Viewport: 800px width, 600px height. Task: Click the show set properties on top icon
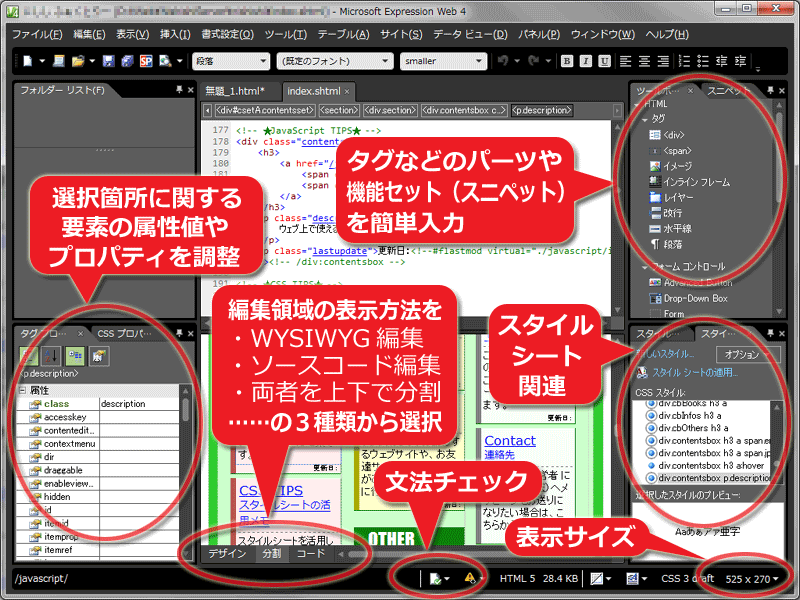[x=75, y=356]
